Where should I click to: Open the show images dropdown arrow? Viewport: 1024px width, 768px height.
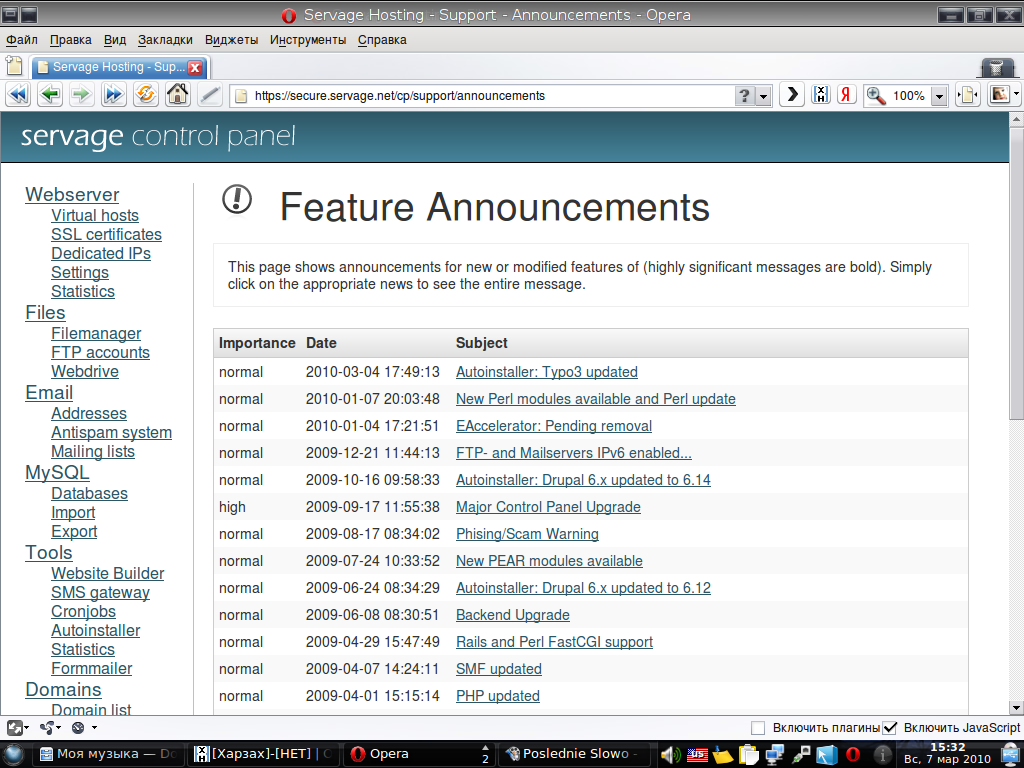1017,95
